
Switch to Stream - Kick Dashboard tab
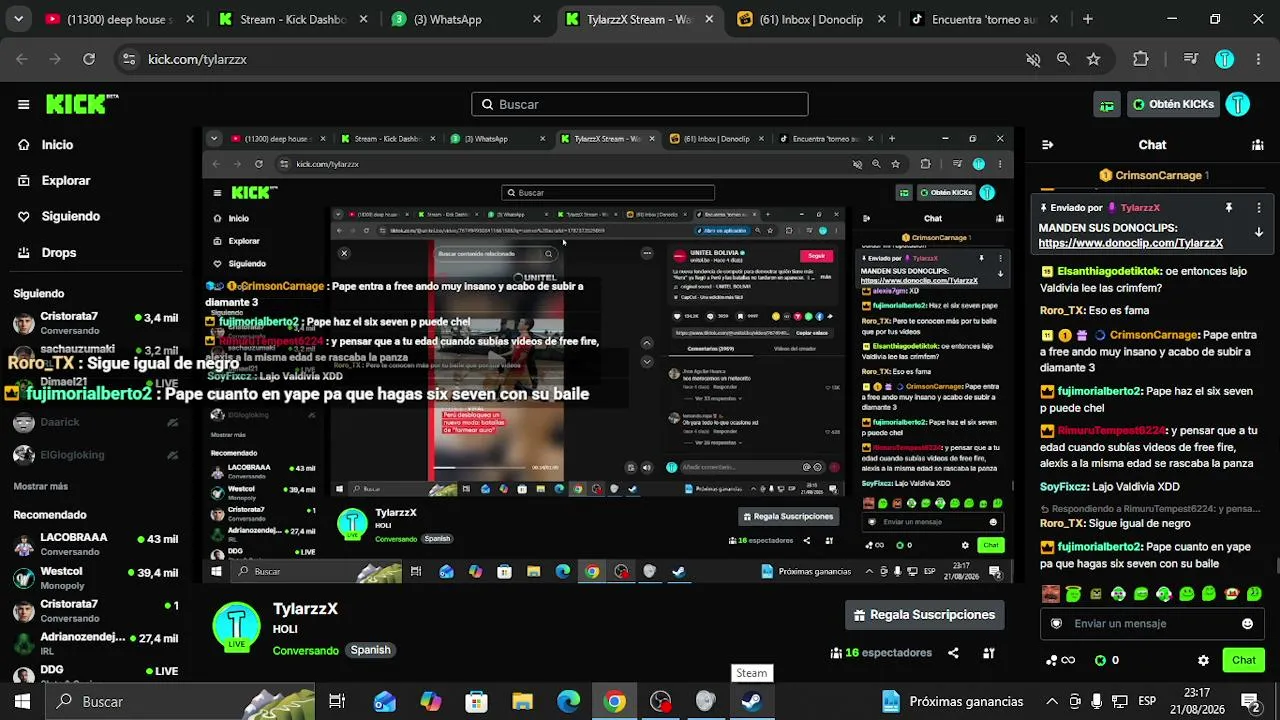click(x=294, y=19)
